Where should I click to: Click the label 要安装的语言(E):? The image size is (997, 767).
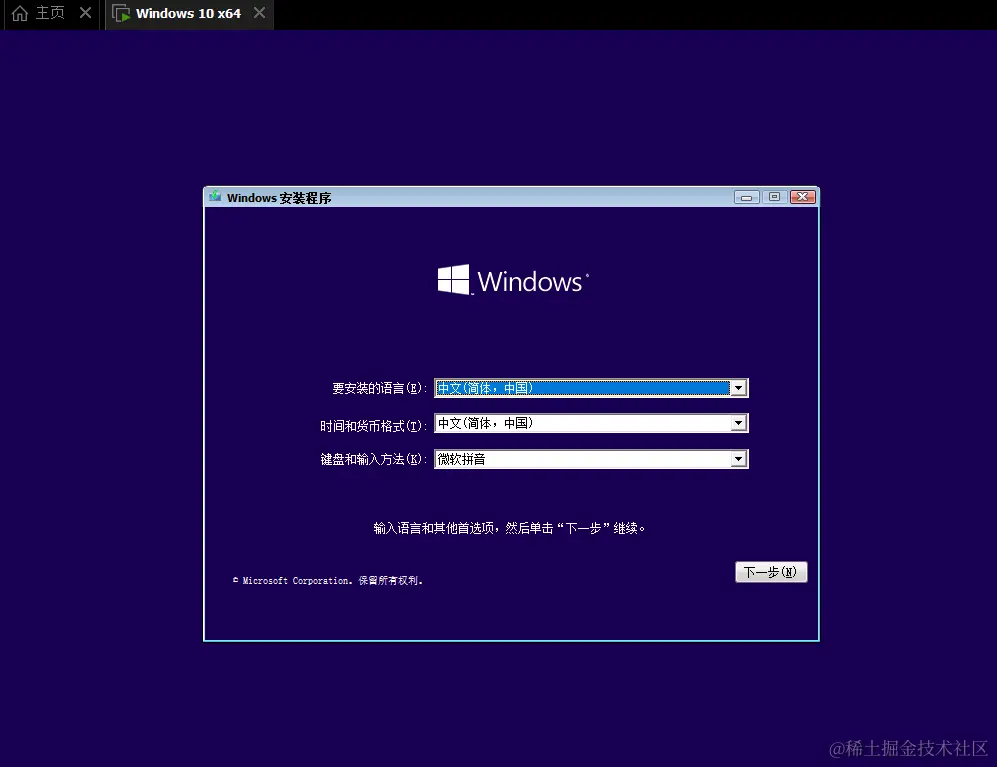click(x=380, y=388)
